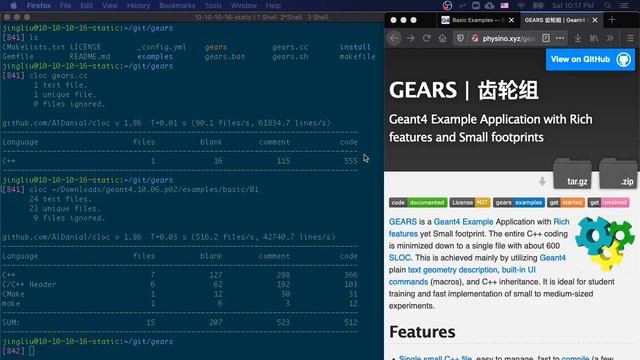Click the gears examples badge

519,202
